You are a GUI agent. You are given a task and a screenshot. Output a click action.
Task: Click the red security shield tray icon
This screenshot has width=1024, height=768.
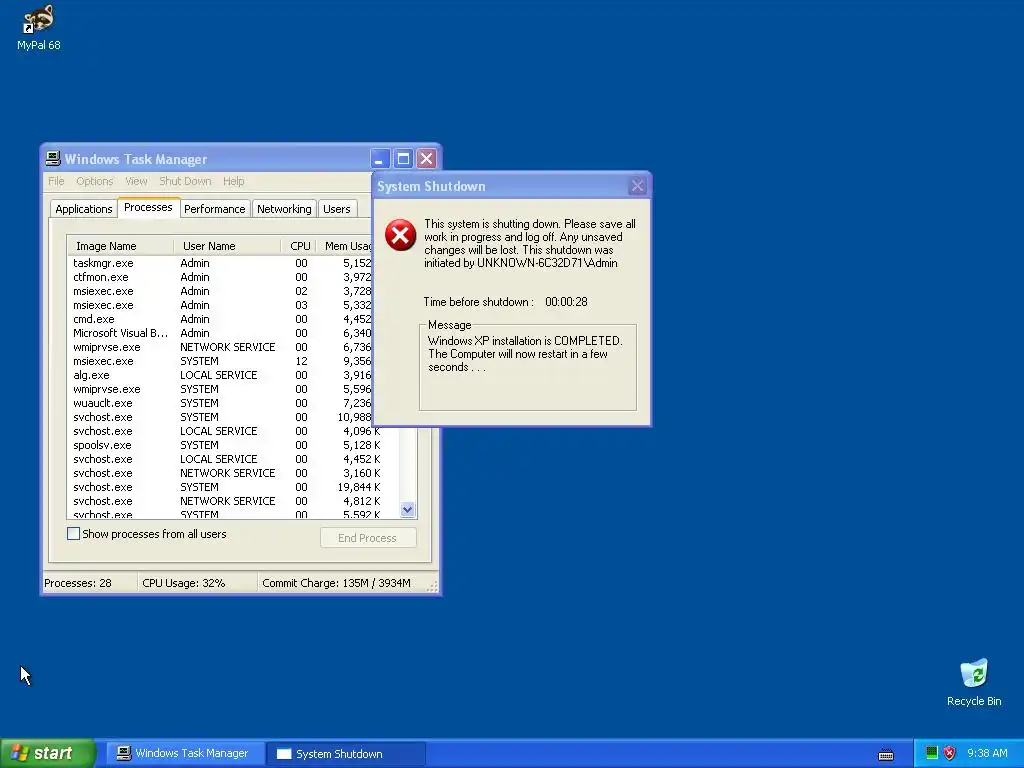(x=949, y=753)
